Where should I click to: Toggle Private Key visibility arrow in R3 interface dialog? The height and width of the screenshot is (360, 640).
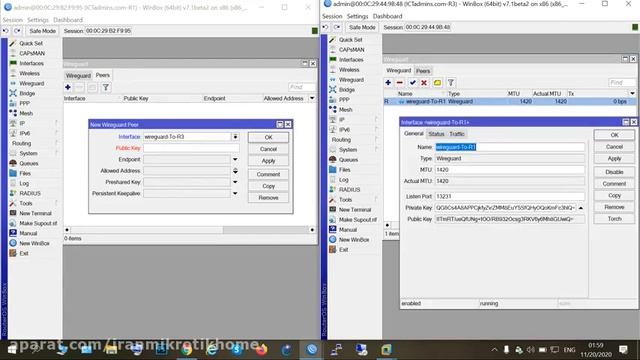coord(580,208)
